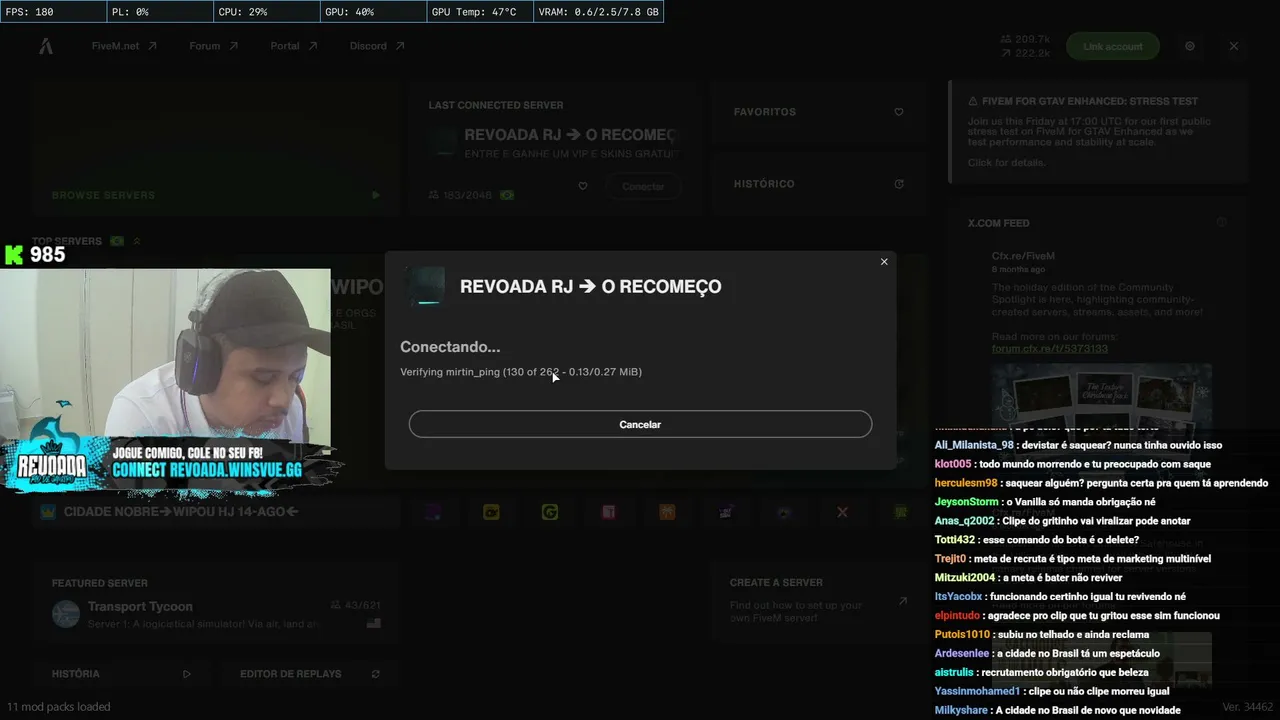Click the GPU Temp readout in overlay

[x=479, y=12]
